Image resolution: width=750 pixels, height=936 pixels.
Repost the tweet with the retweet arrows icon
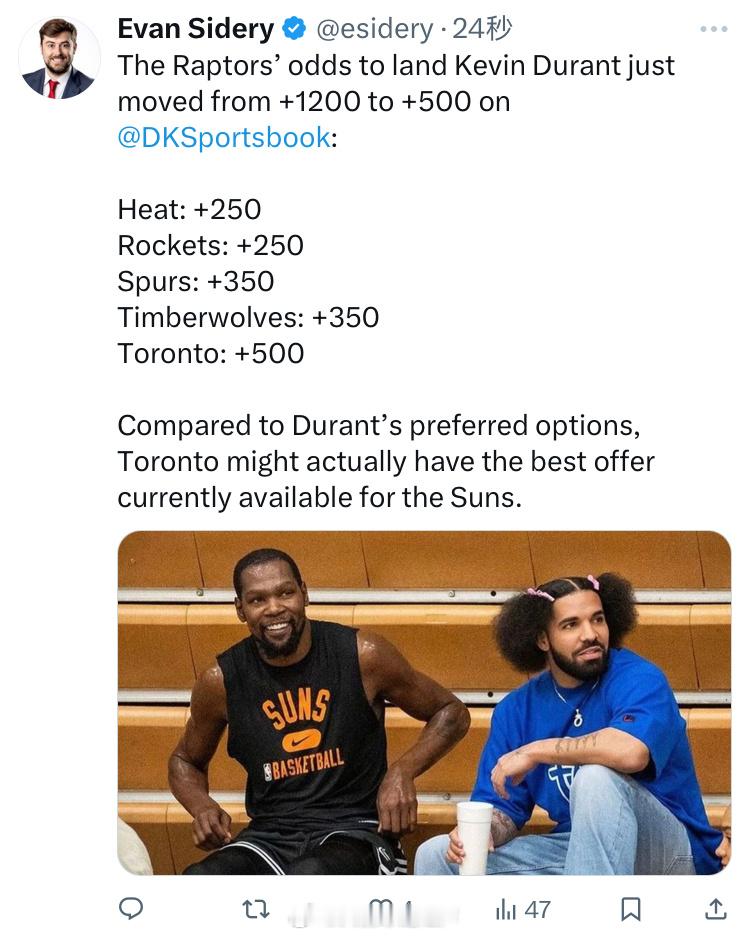pos(256,909)
